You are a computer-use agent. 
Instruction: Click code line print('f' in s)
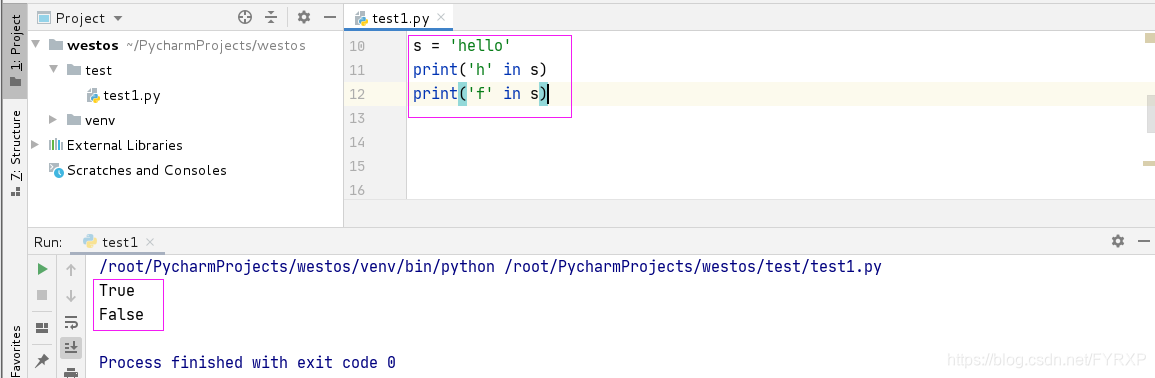pos(480,94)
